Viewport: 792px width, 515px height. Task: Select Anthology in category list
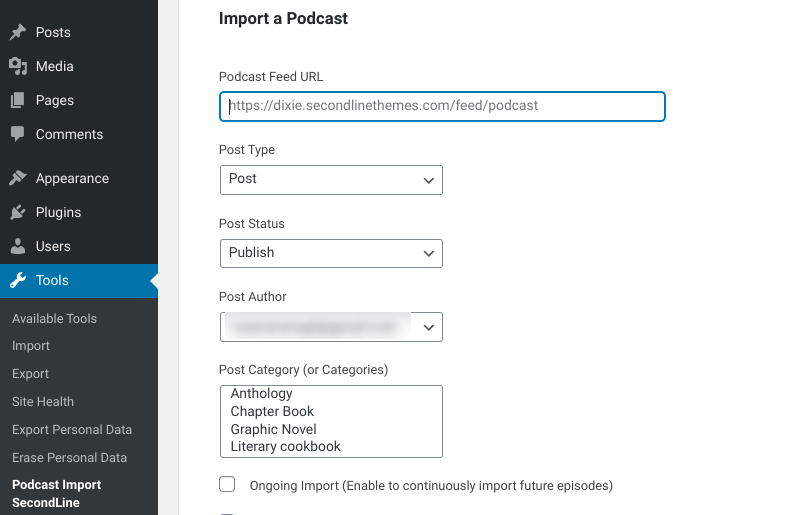pyautogui.click(x=261, y=394)
